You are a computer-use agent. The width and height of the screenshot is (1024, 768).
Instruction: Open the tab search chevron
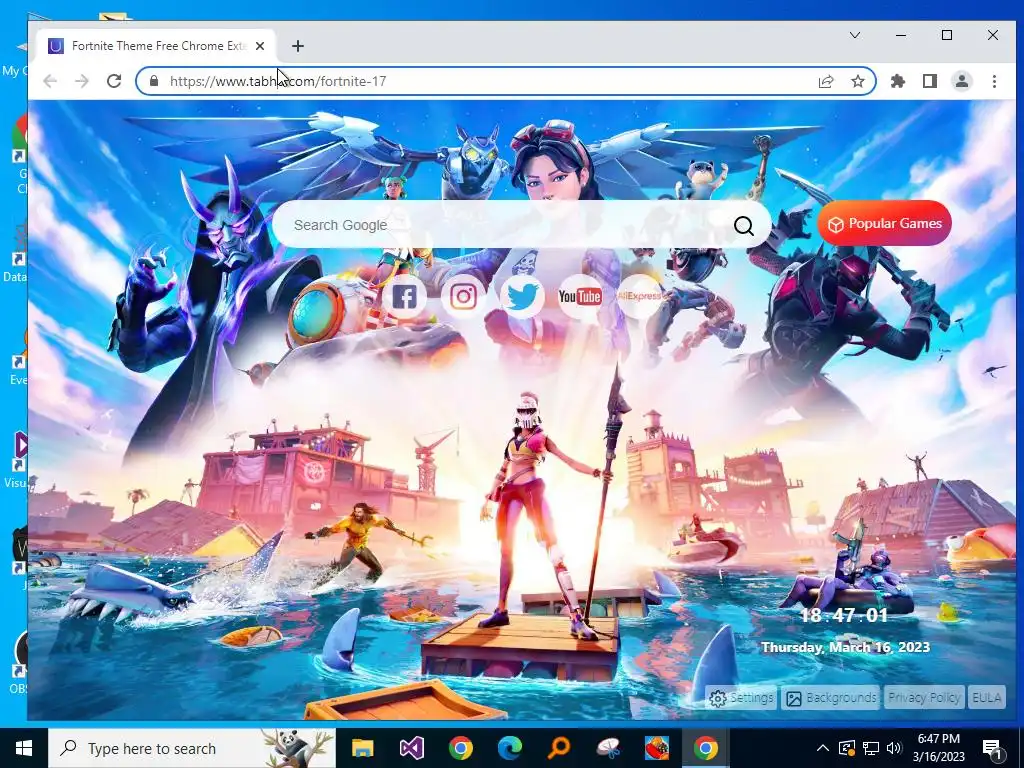click(x=855, y=35)
